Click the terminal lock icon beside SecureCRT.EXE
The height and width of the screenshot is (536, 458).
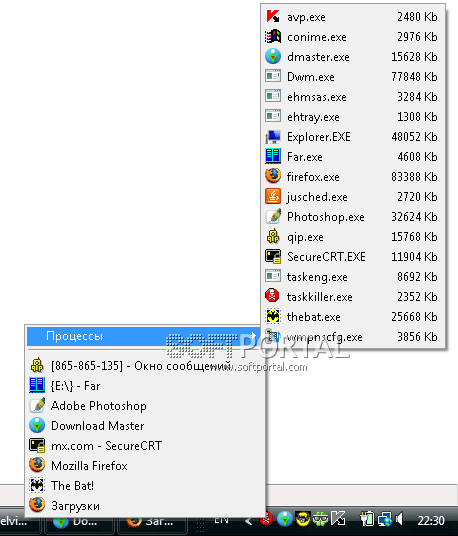coord(273,256)
